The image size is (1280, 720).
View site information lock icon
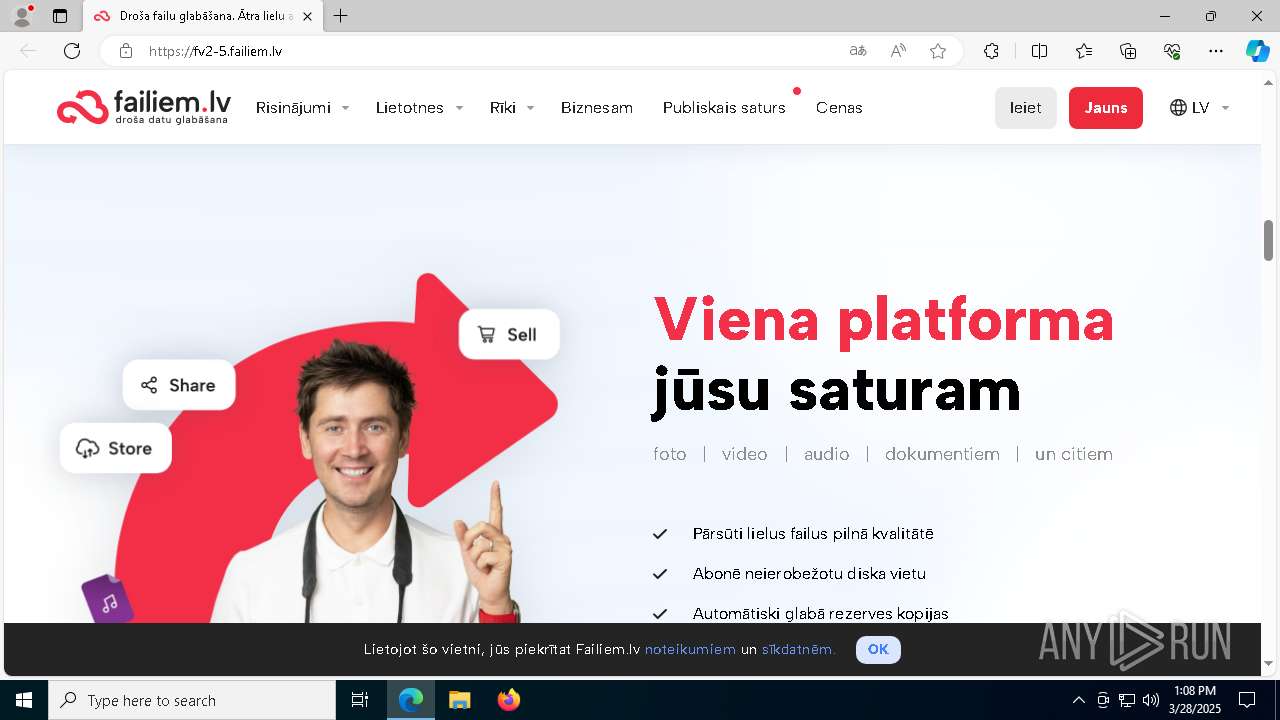click(126, 51)
